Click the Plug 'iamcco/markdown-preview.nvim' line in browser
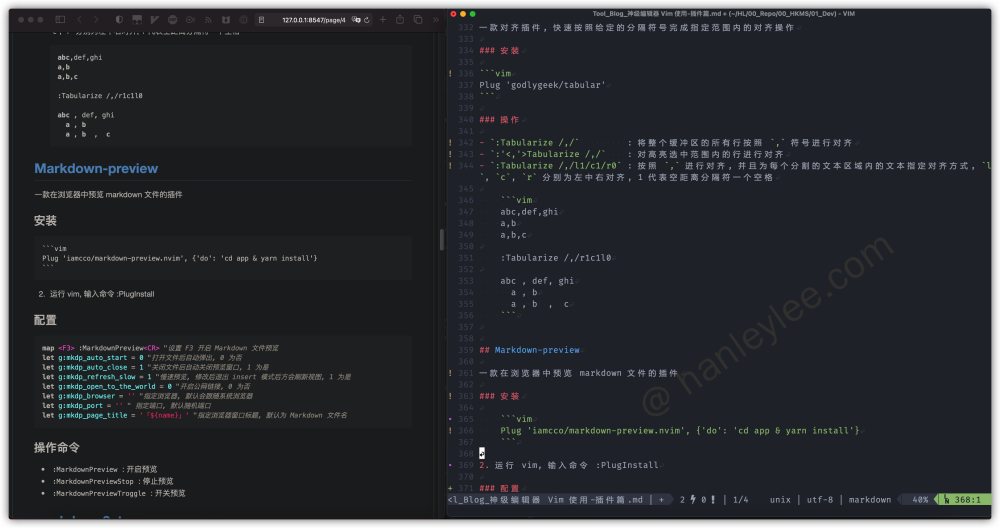Viewport: 1000px width, 528px height. [179, 258]
